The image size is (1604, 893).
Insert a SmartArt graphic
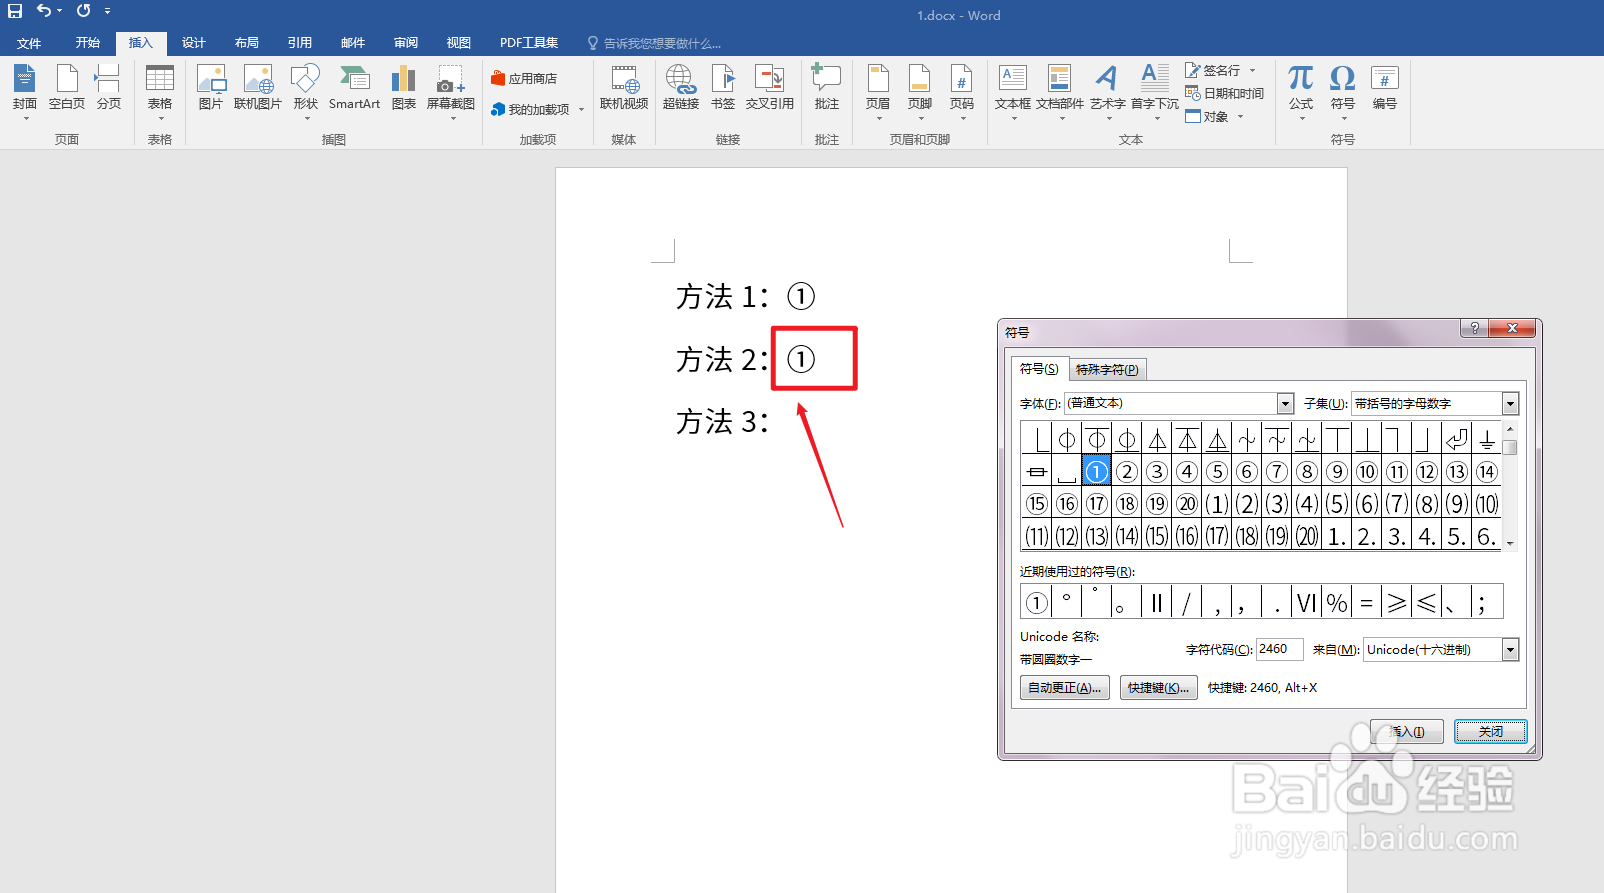point(354,88)
